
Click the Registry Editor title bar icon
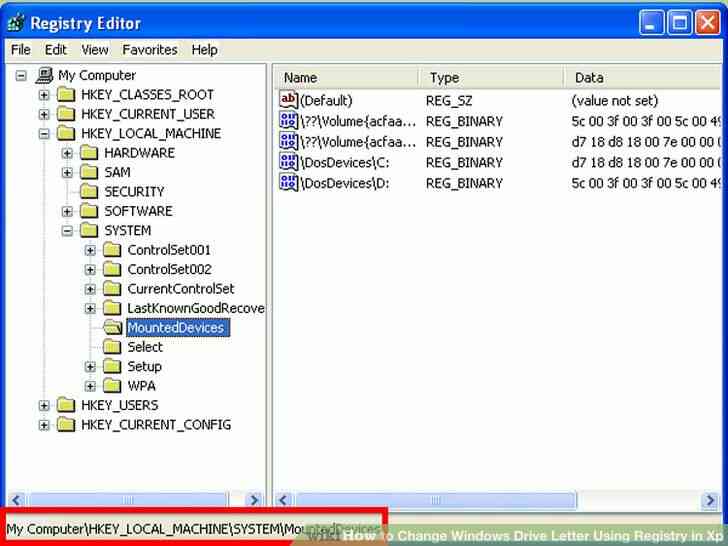click(x=15, y=23)
